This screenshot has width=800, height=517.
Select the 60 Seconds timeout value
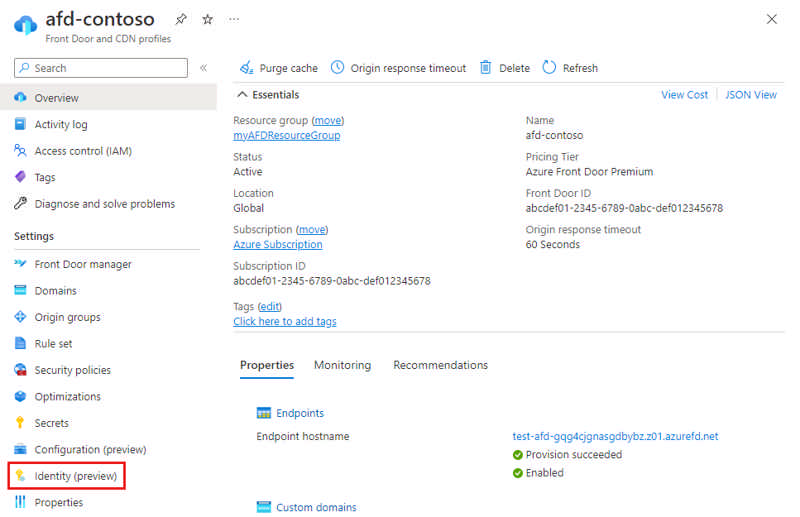click(553, 245)
